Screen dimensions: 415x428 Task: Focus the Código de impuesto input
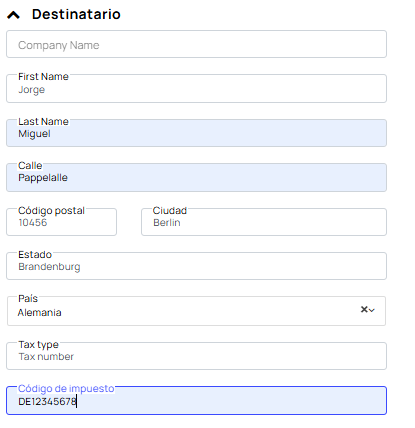pyautogui.click(x=196, y=401)
